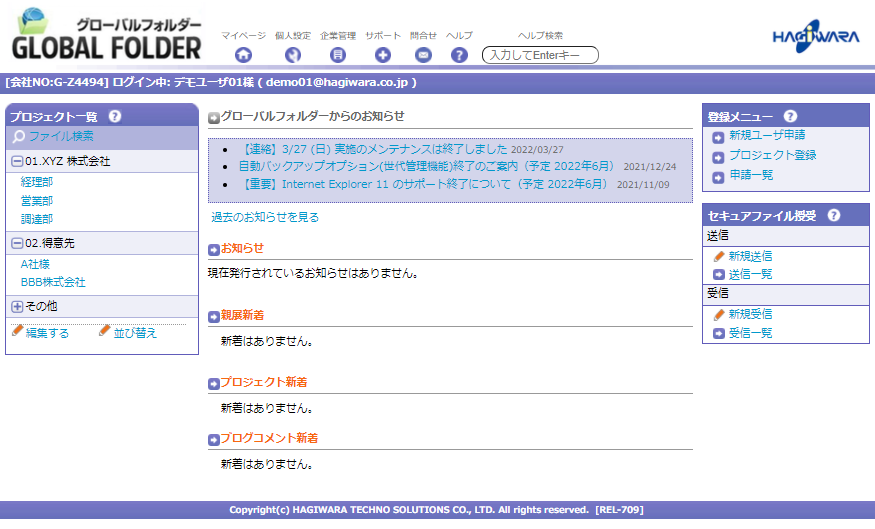The height and width of the screenshot is (529, 875).
Task: Open the support plus icon
Action: pyautogui.click(x=382, y=55)
